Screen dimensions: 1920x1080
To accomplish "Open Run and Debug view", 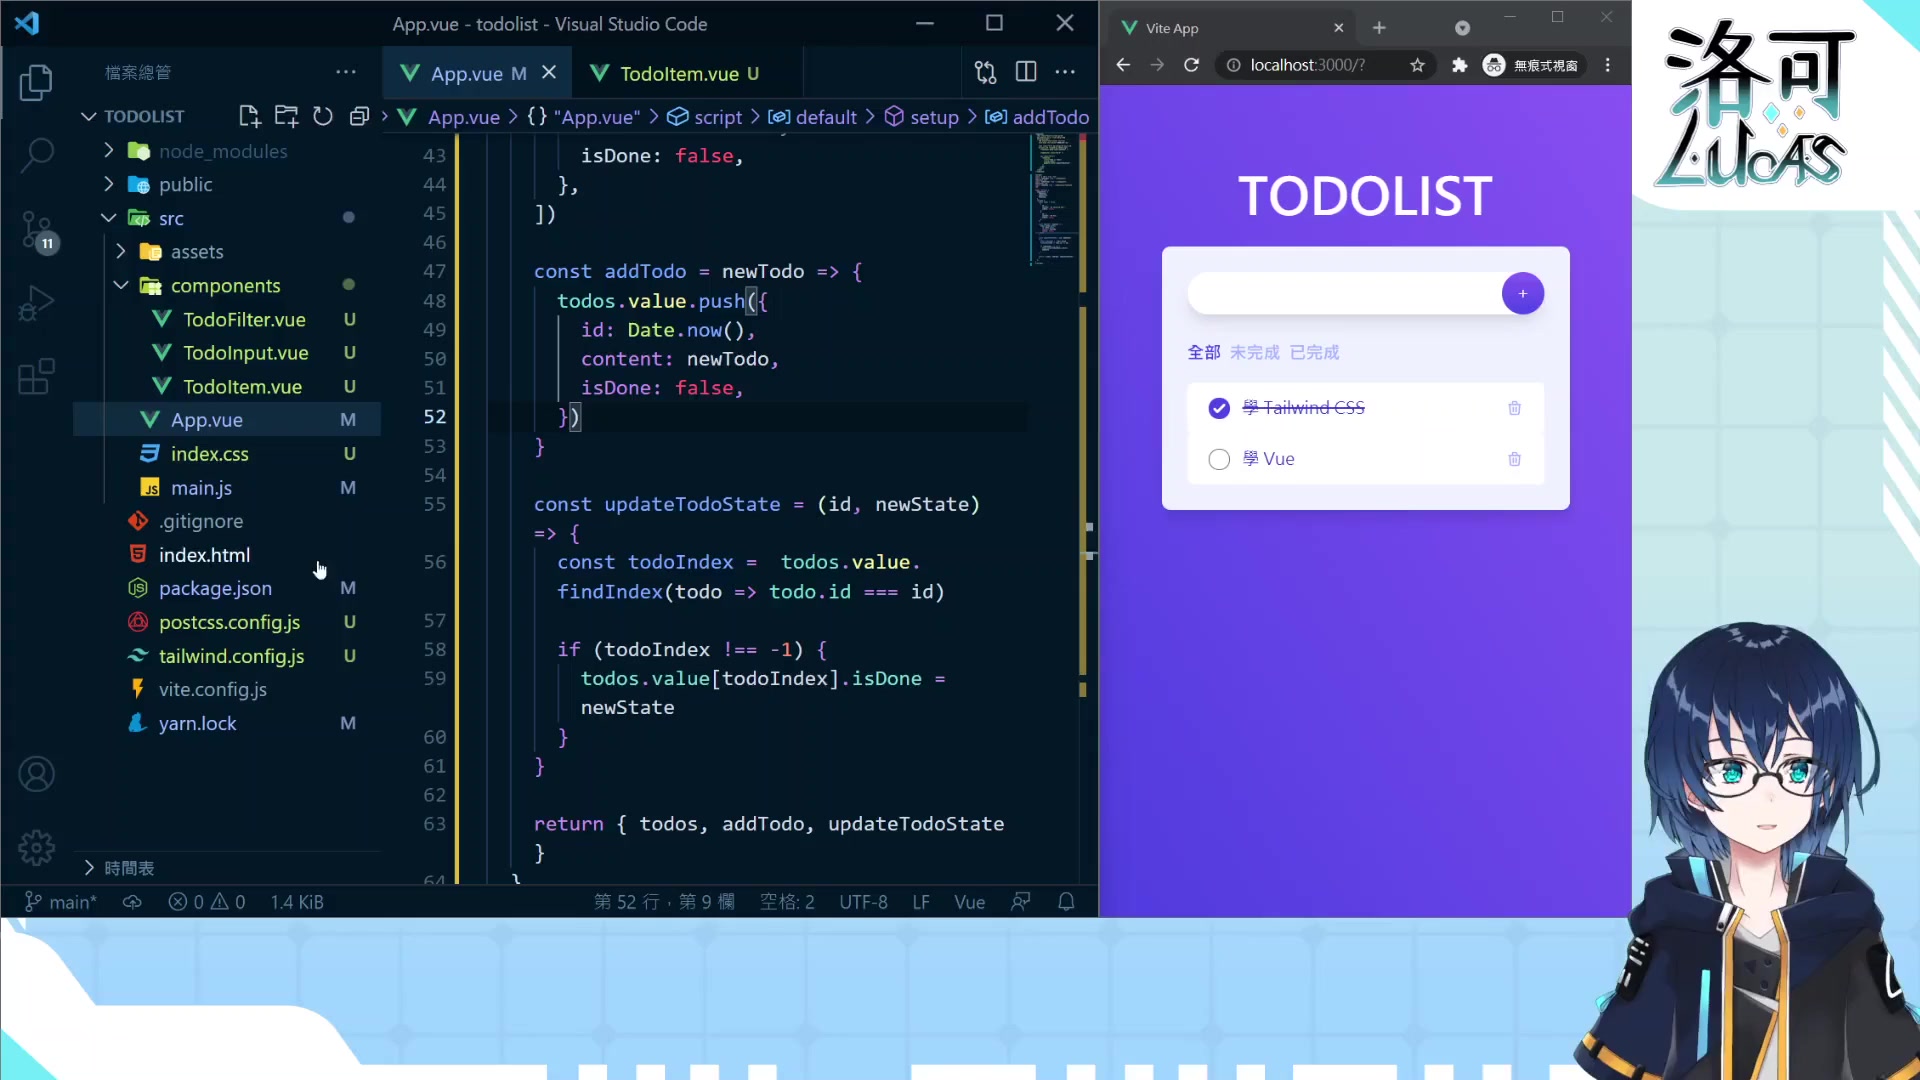I will point(37,303).
